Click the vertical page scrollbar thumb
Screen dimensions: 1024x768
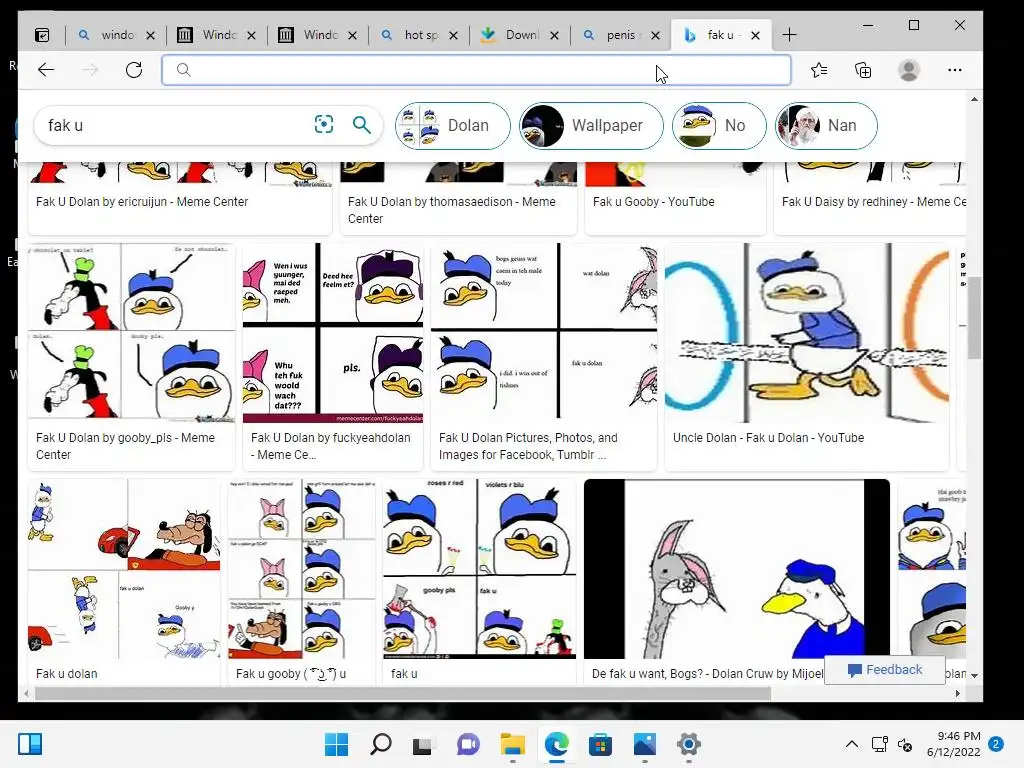pos(974,318)
